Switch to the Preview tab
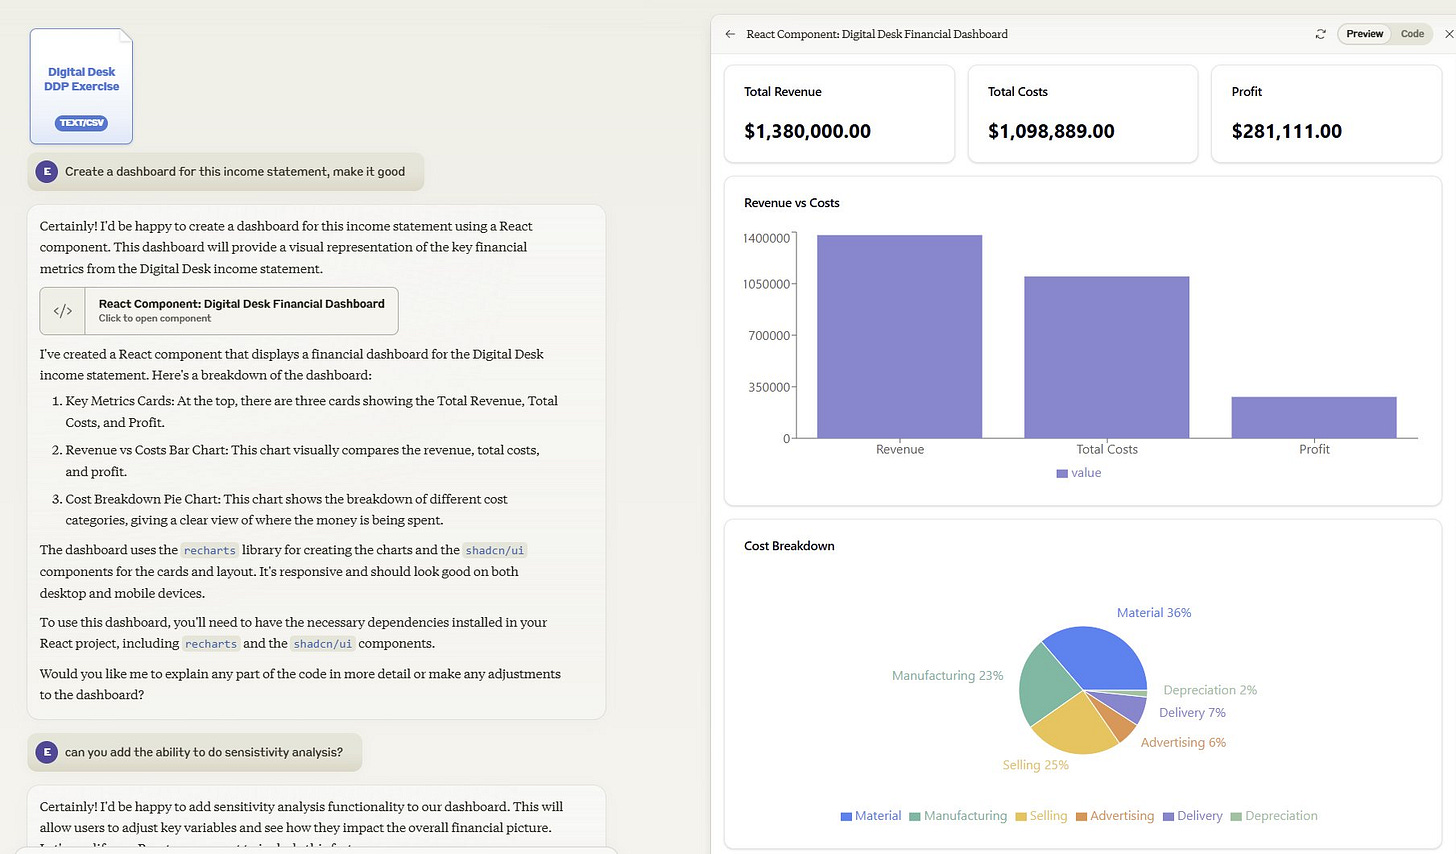1456x854 pixels. (x=1364, y=34)
